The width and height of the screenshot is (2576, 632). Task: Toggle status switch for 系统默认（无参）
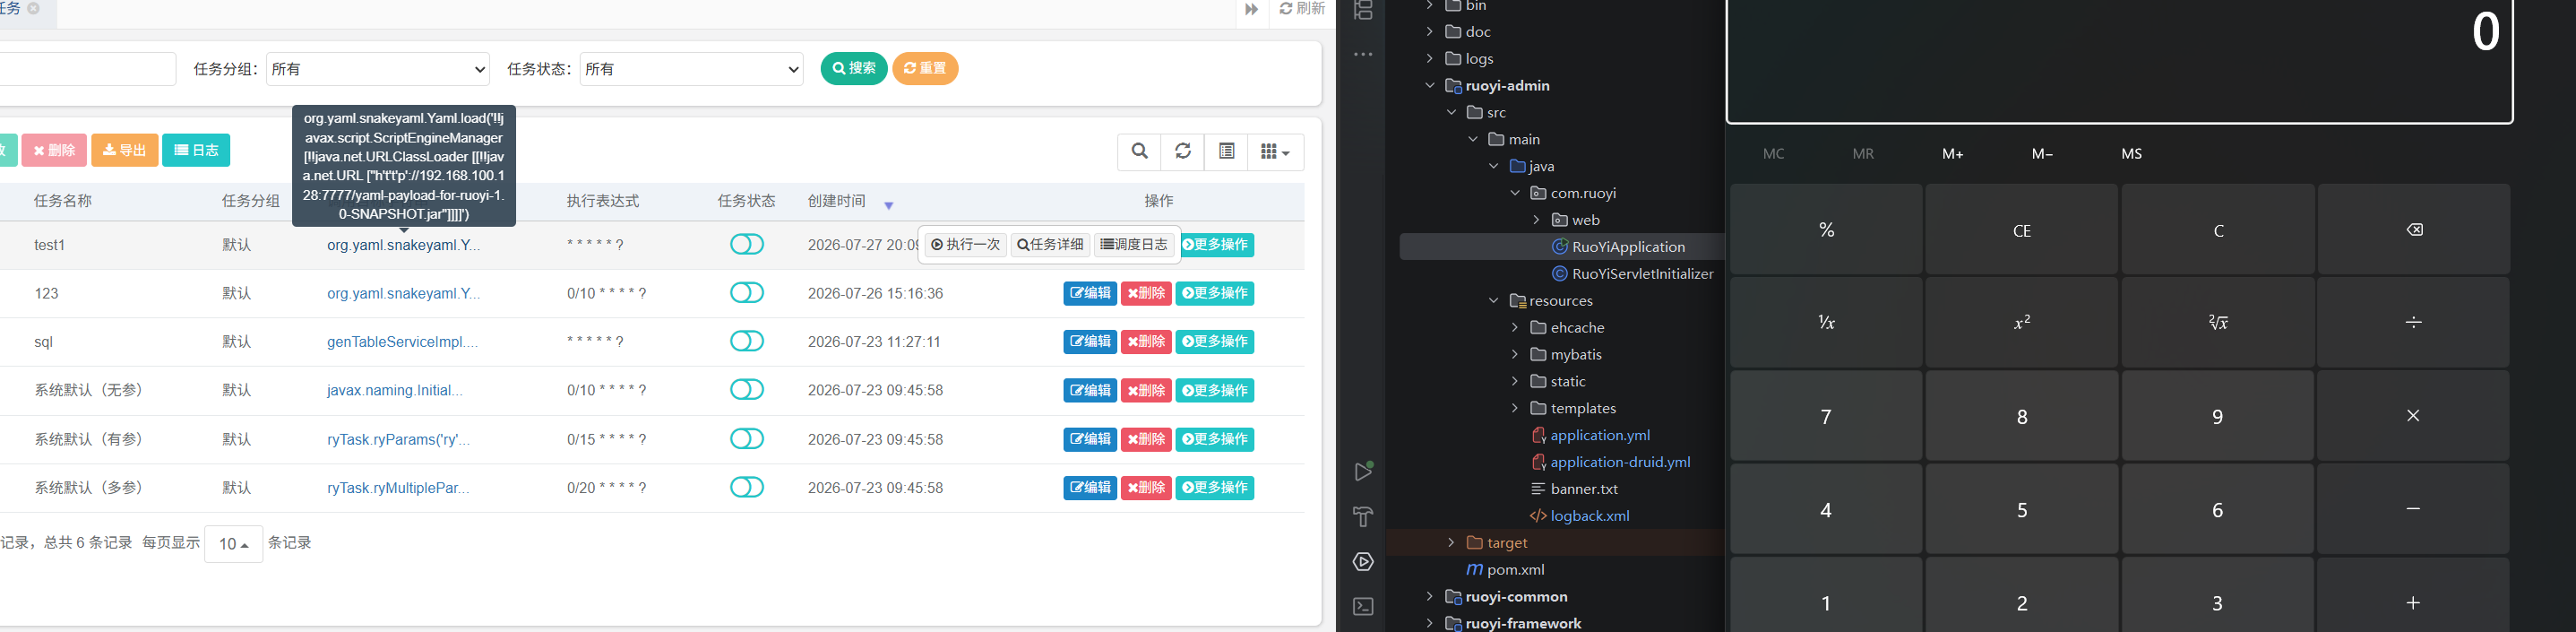(747, 390)
